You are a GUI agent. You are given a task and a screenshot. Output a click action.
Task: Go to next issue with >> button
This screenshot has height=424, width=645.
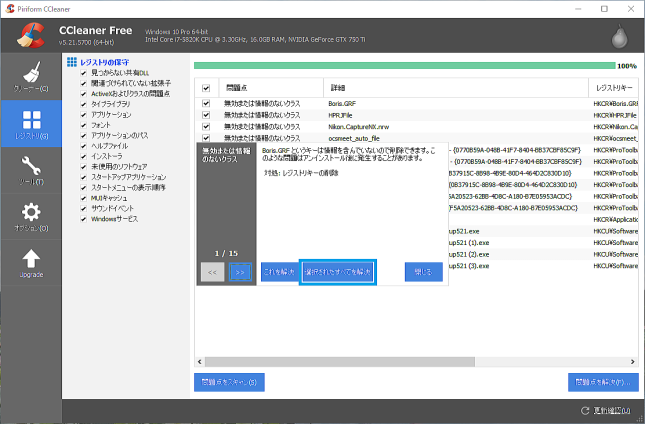[x=239, y=271]
